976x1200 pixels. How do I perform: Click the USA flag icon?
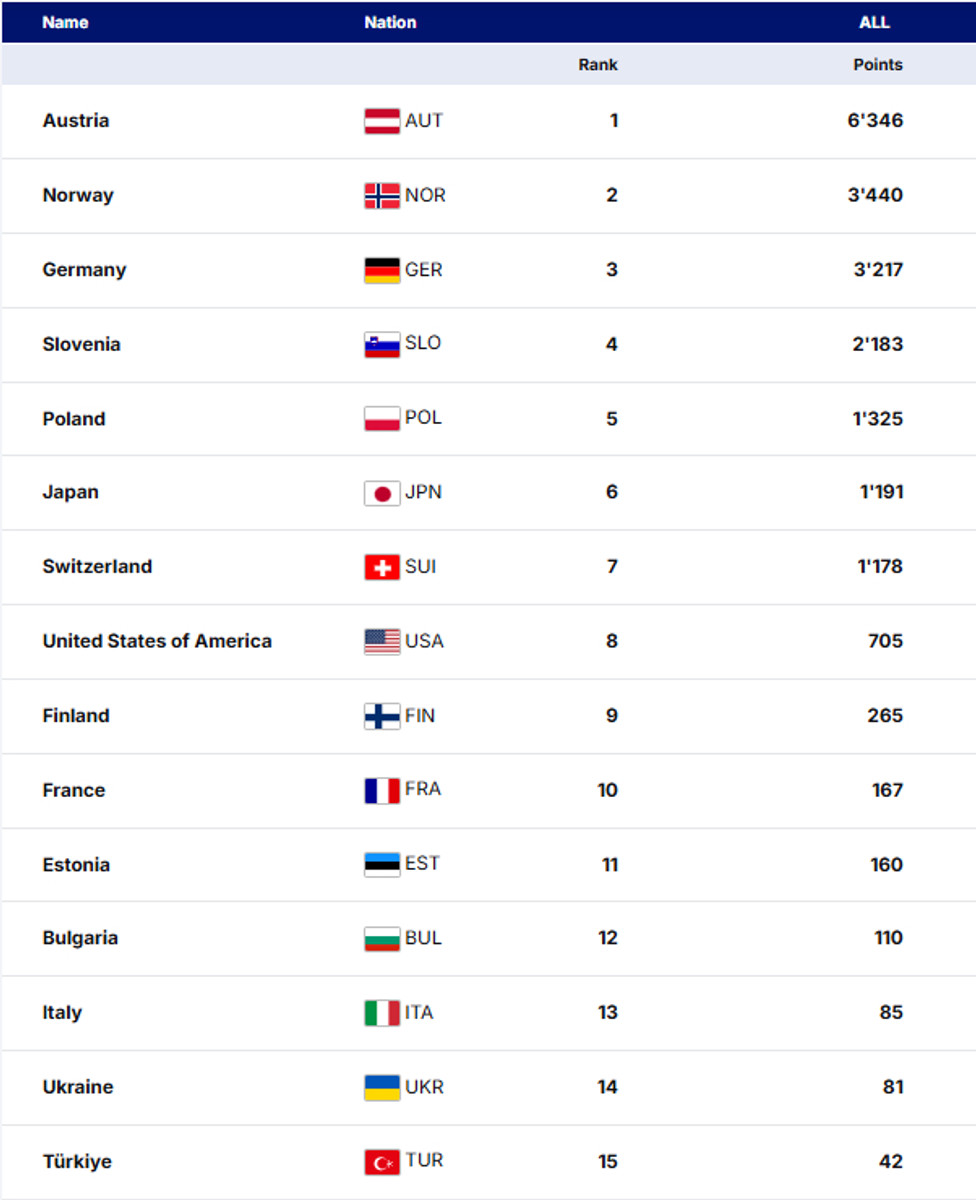[382, 641]
